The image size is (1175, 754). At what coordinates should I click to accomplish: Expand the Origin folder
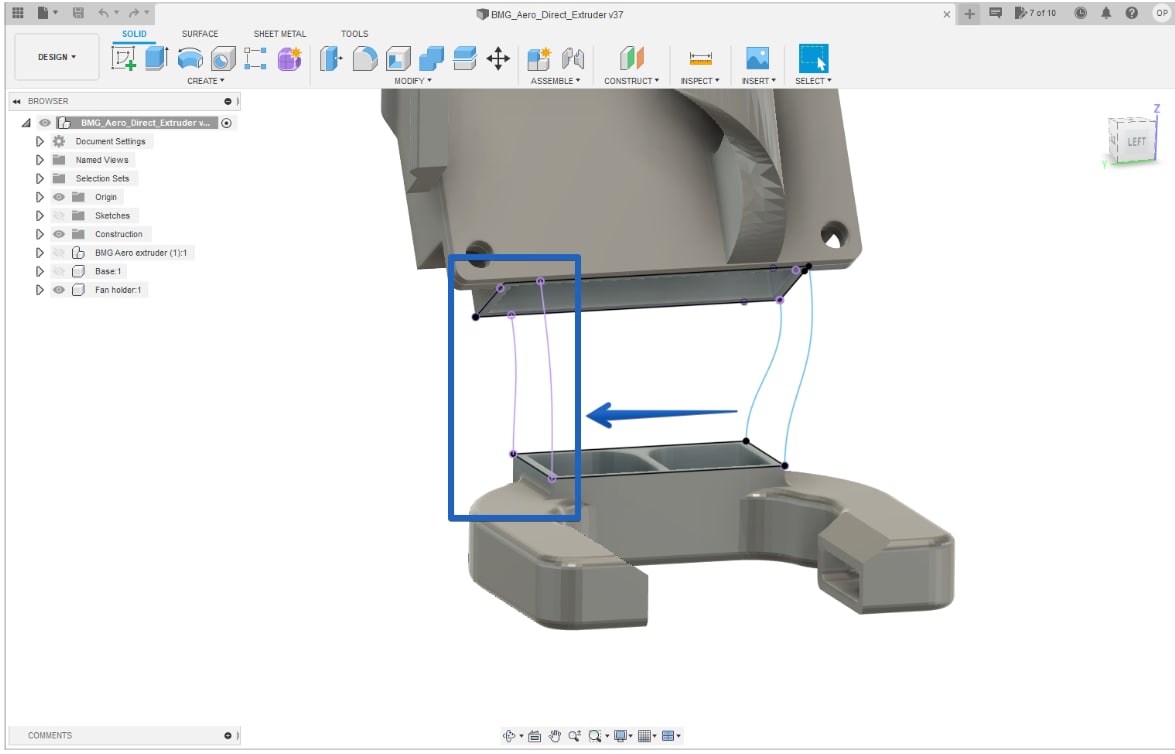coord(40,197)
